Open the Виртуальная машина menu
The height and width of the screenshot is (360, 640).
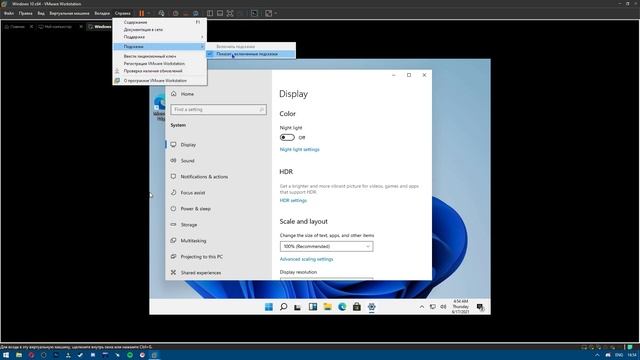tap(69, 13)
